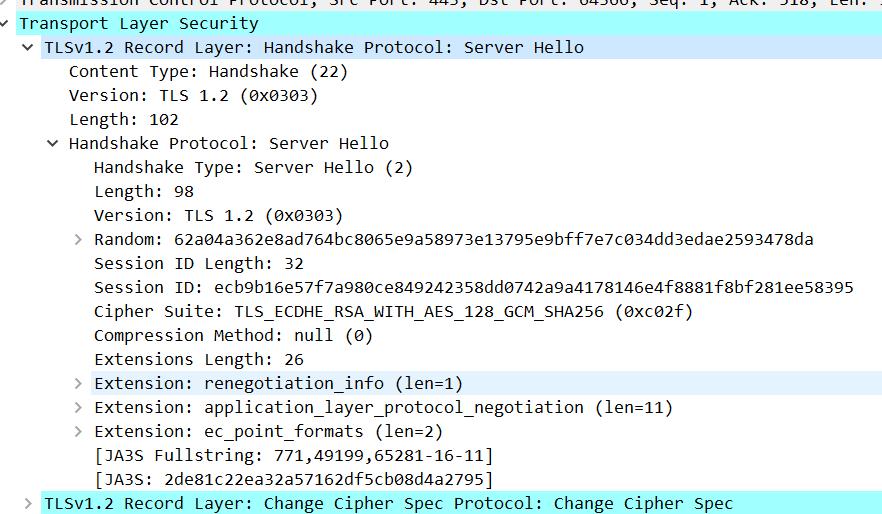The width and height of the screenshot is (882, 514).
Task: Highlight the Session ID Length: 32 row
Action: (x=198, y=263)
